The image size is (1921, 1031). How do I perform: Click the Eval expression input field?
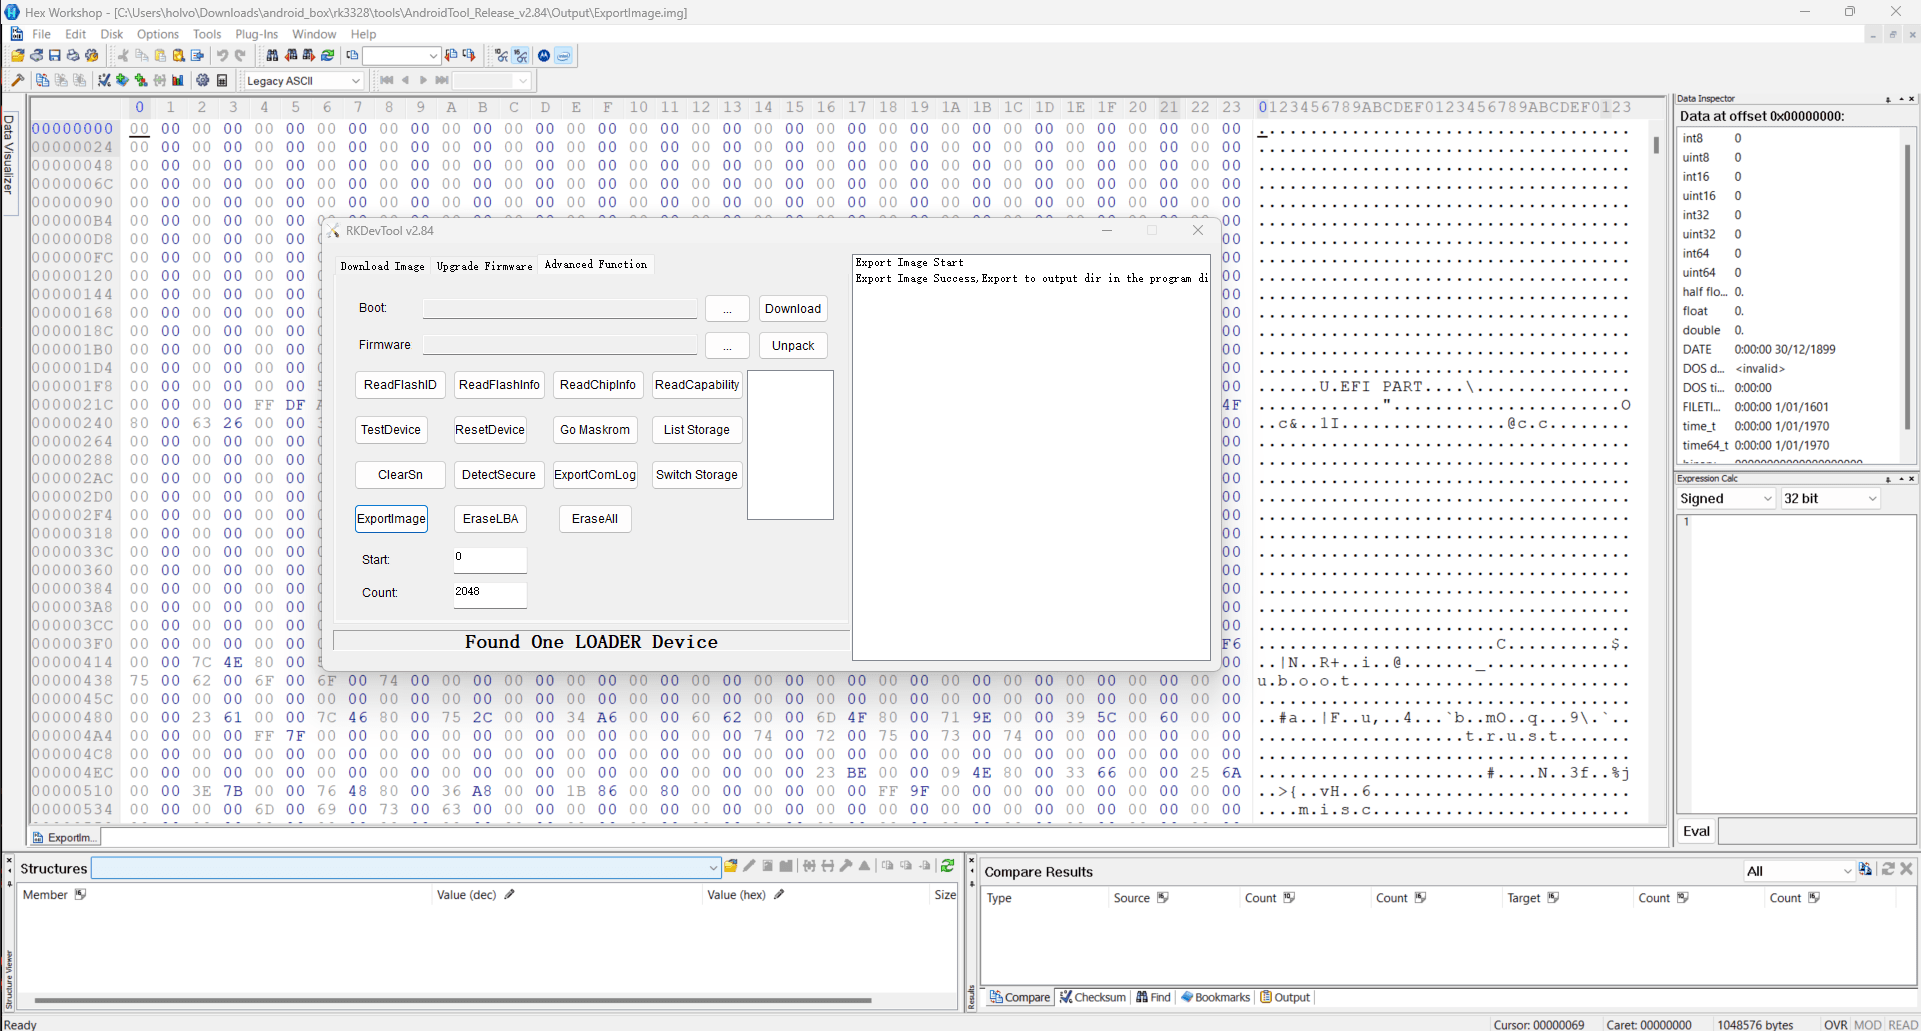click(x=1817, y=831)
